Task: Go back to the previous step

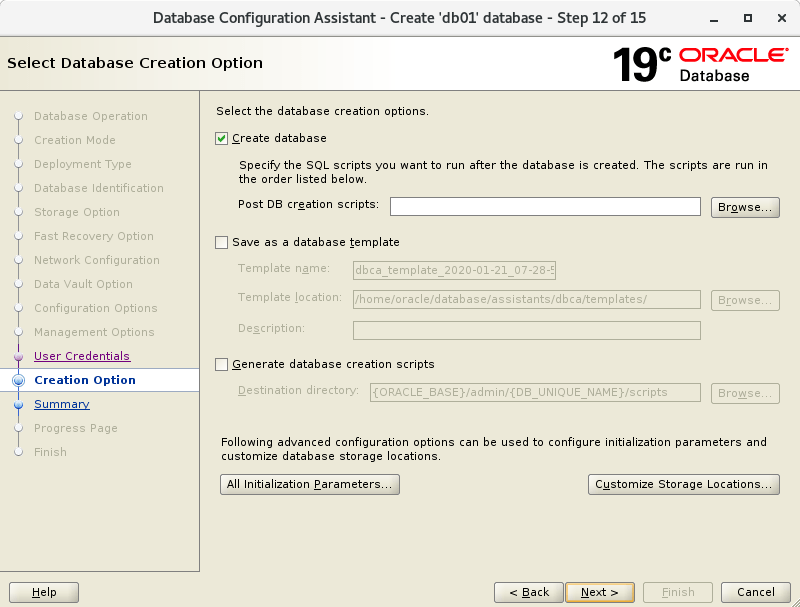Action: coord(528,592)
